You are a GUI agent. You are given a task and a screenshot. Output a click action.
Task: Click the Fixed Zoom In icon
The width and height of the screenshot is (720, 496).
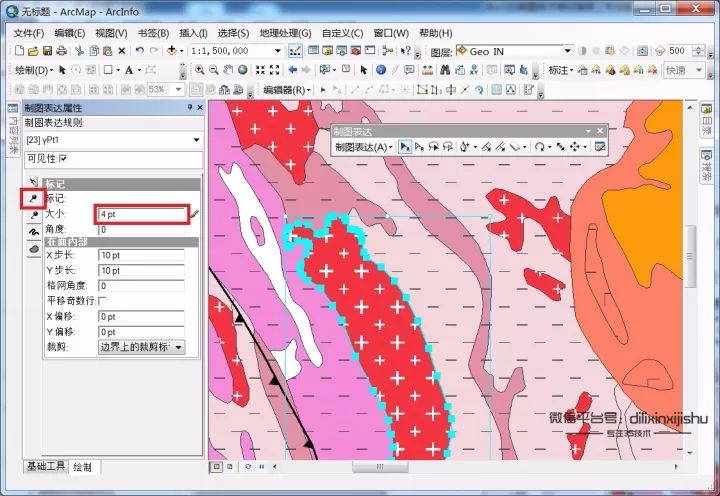(260, 70)
